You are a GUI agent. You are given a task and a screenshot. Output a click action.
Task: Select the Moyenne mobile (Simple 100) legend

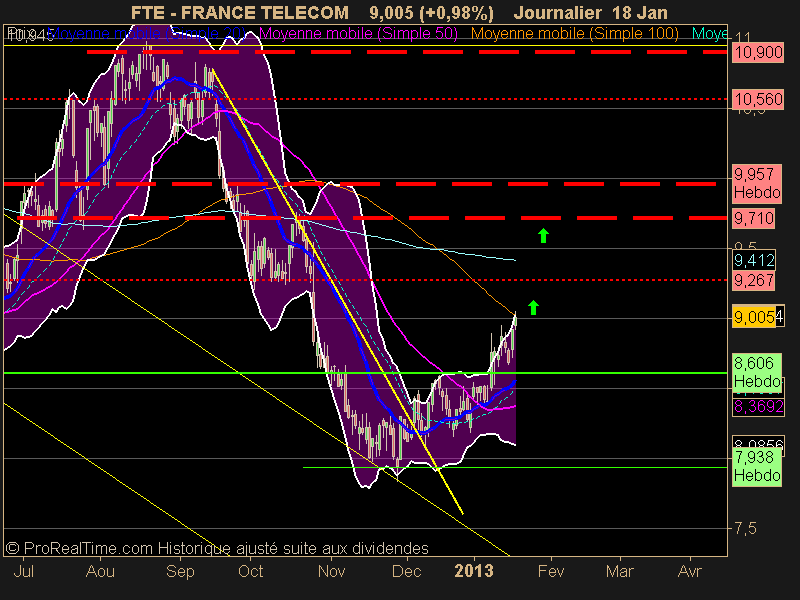coord(574,34)
